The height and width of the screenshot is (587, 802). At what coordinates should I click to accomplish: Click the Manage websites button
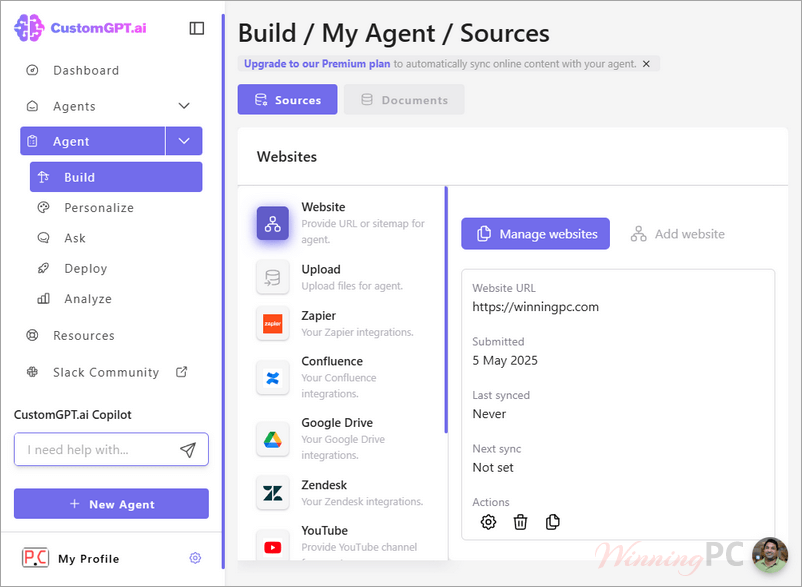tap(536, 234)
